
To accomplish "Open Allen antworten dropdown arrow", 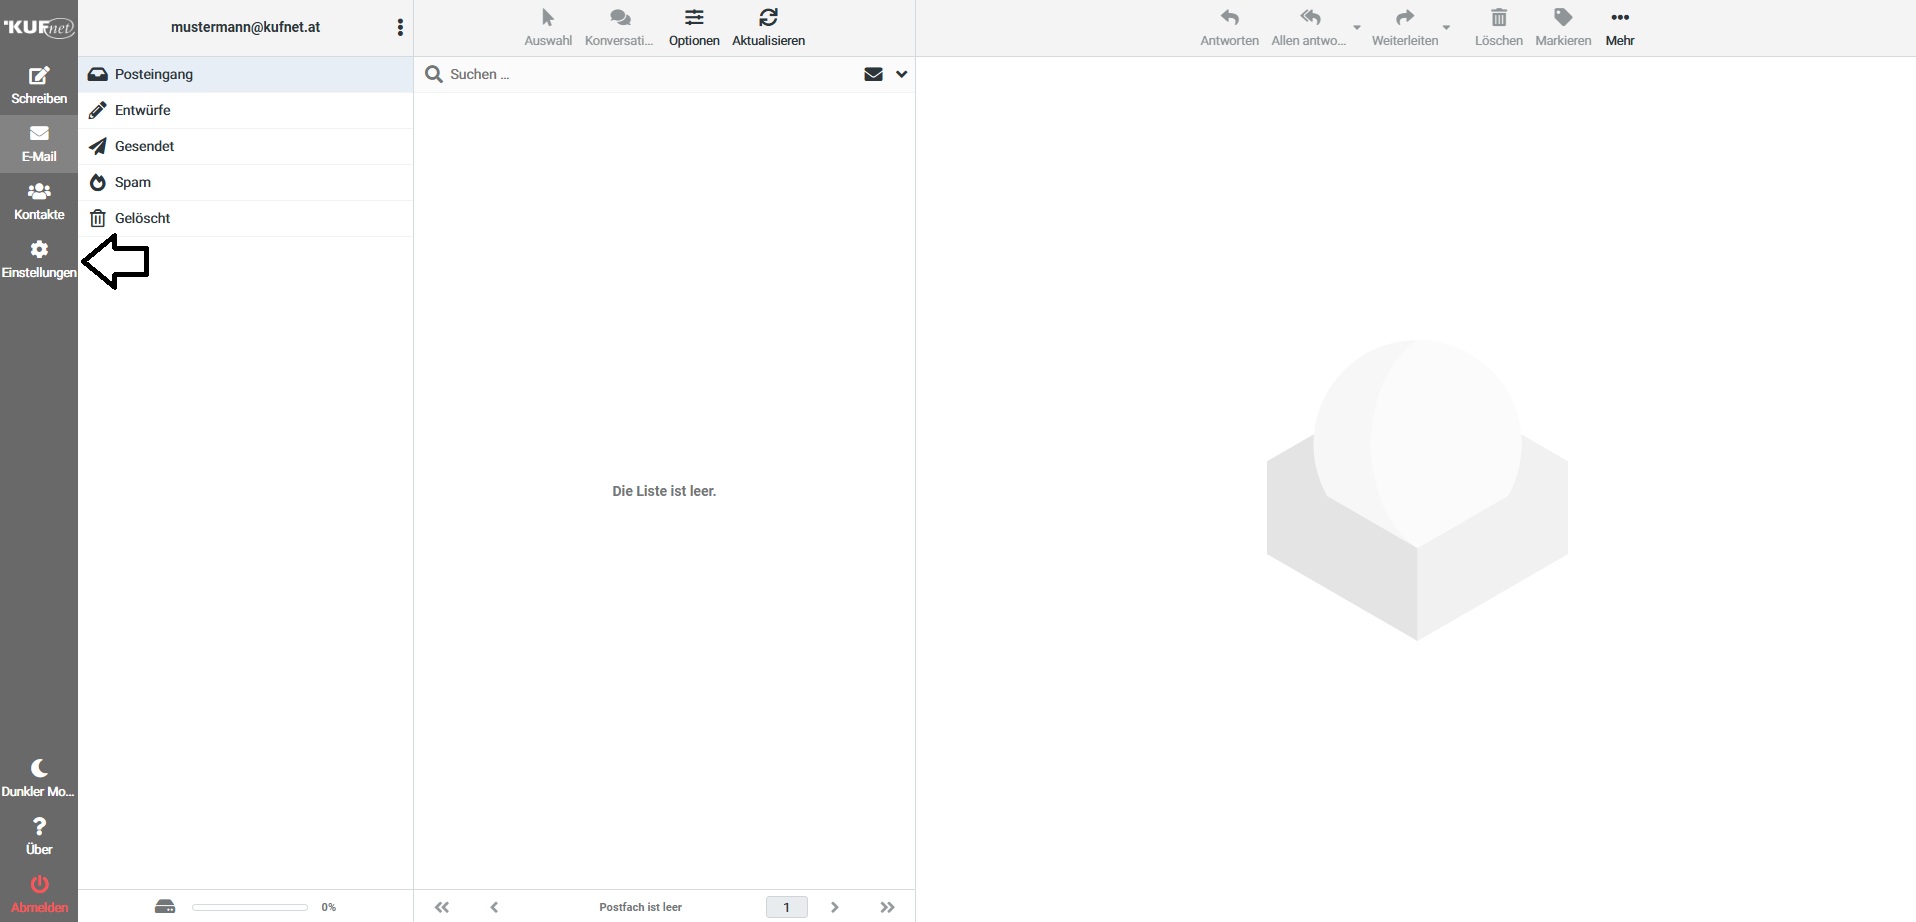I will coord(1357,27).
